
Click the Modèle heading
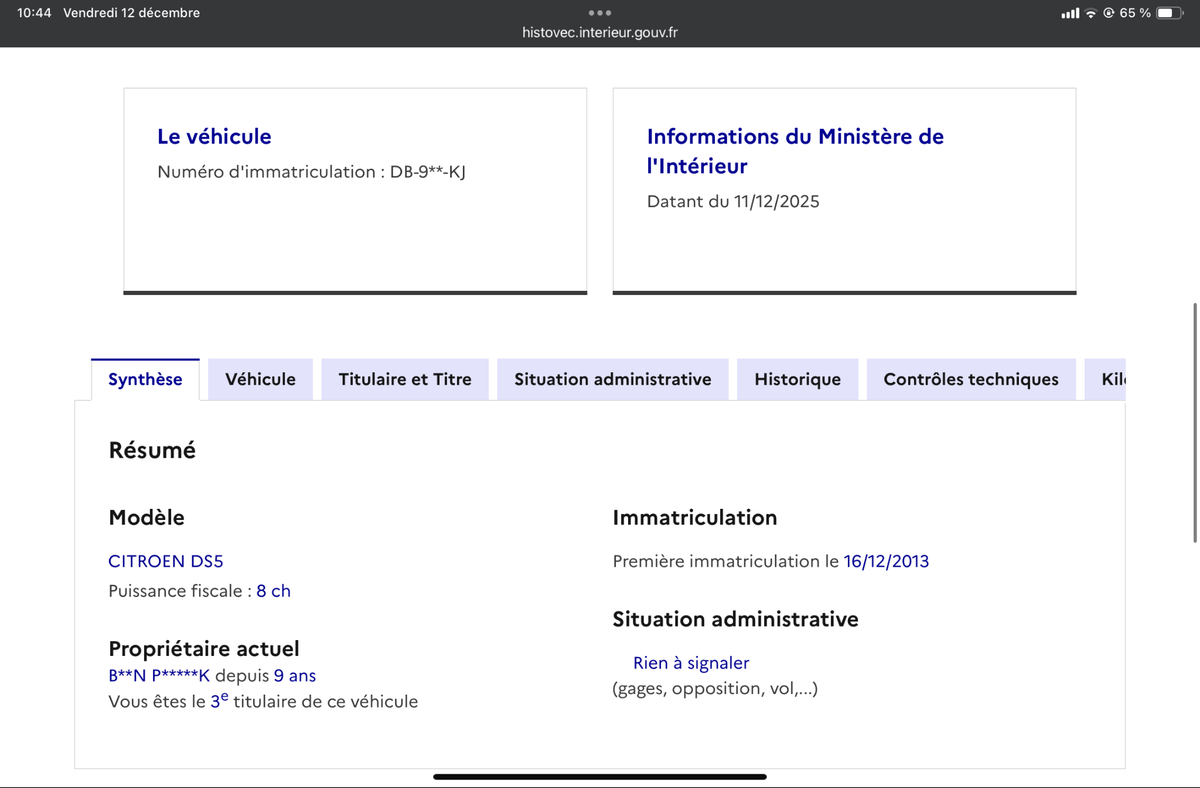coord(146,518)
